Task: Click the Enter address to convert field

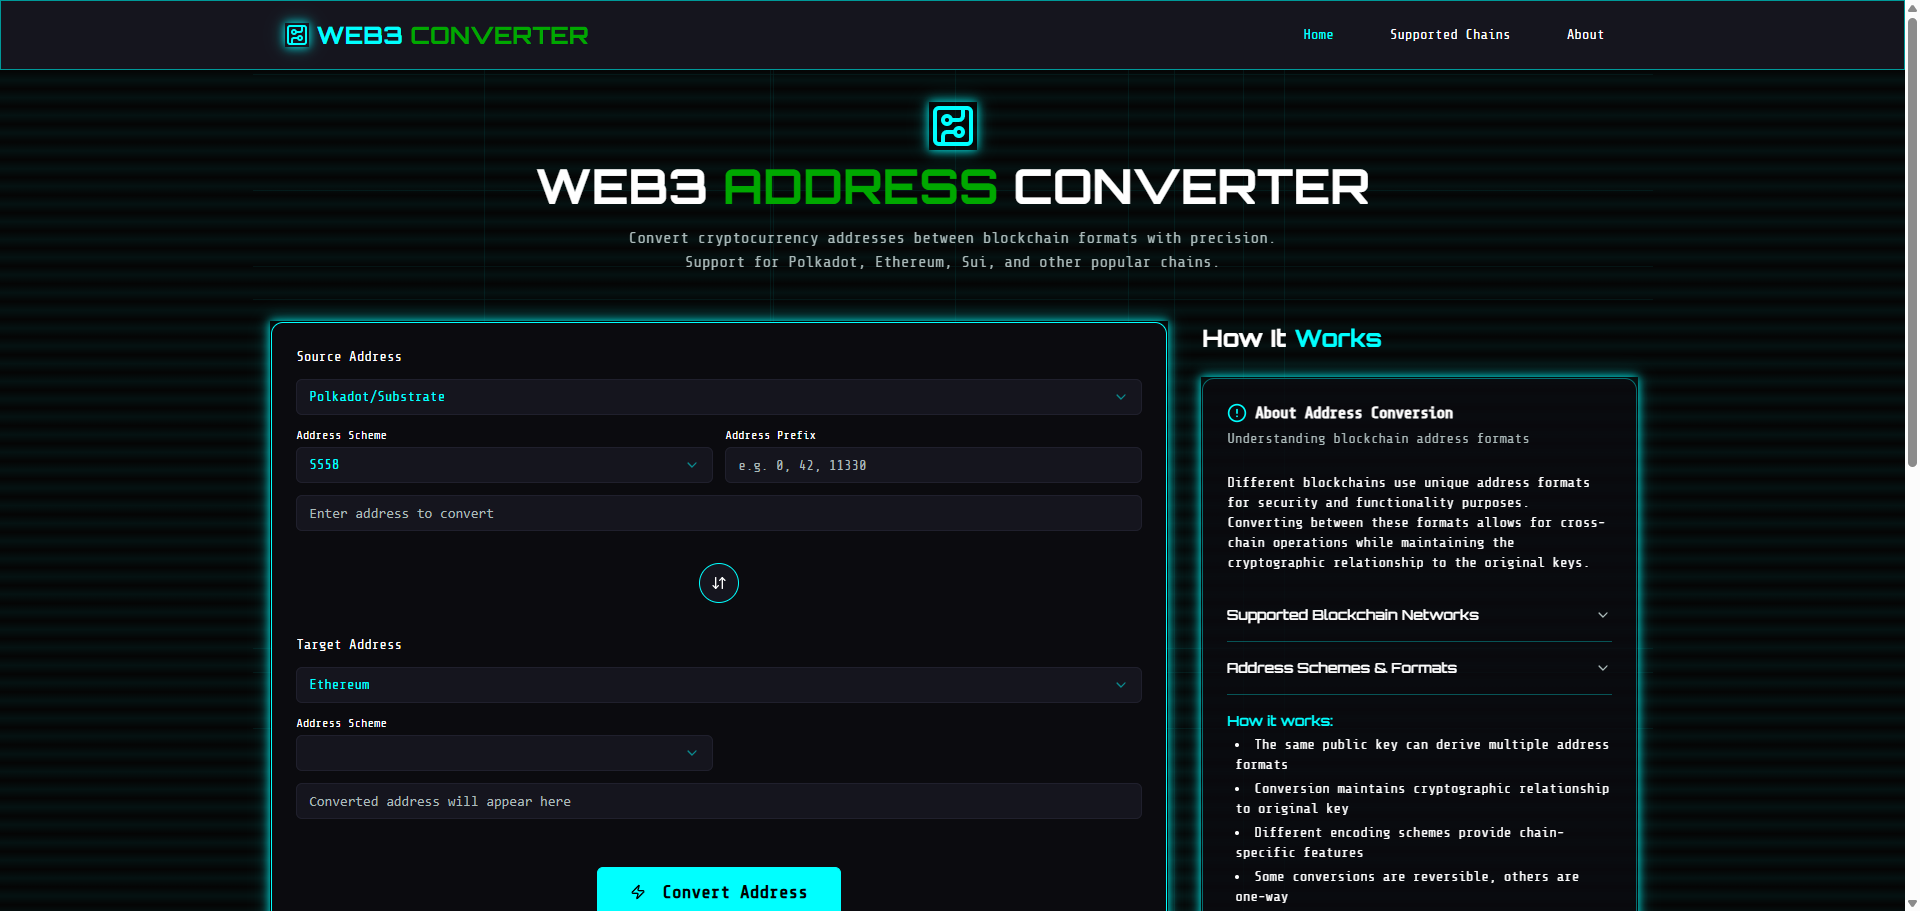Action: click(x=718, y=513)
